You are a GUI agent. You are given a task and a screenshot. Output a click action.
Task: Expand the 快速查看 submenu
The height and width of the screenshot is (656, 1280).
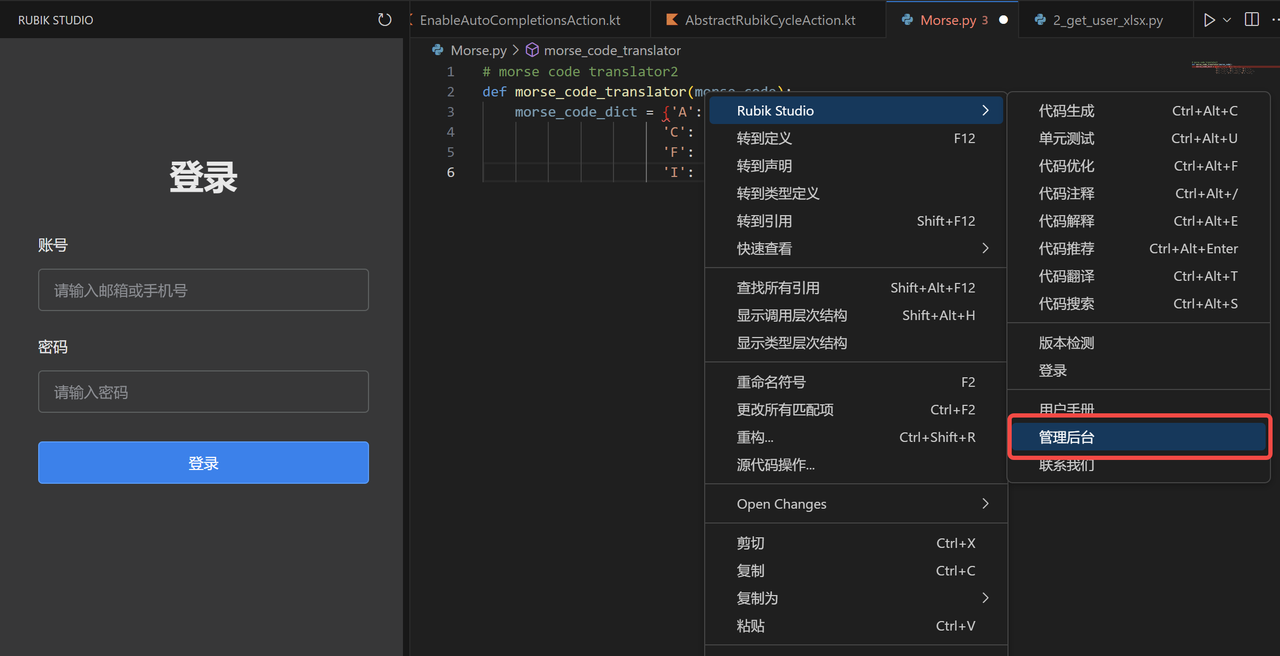pos(857,248)
